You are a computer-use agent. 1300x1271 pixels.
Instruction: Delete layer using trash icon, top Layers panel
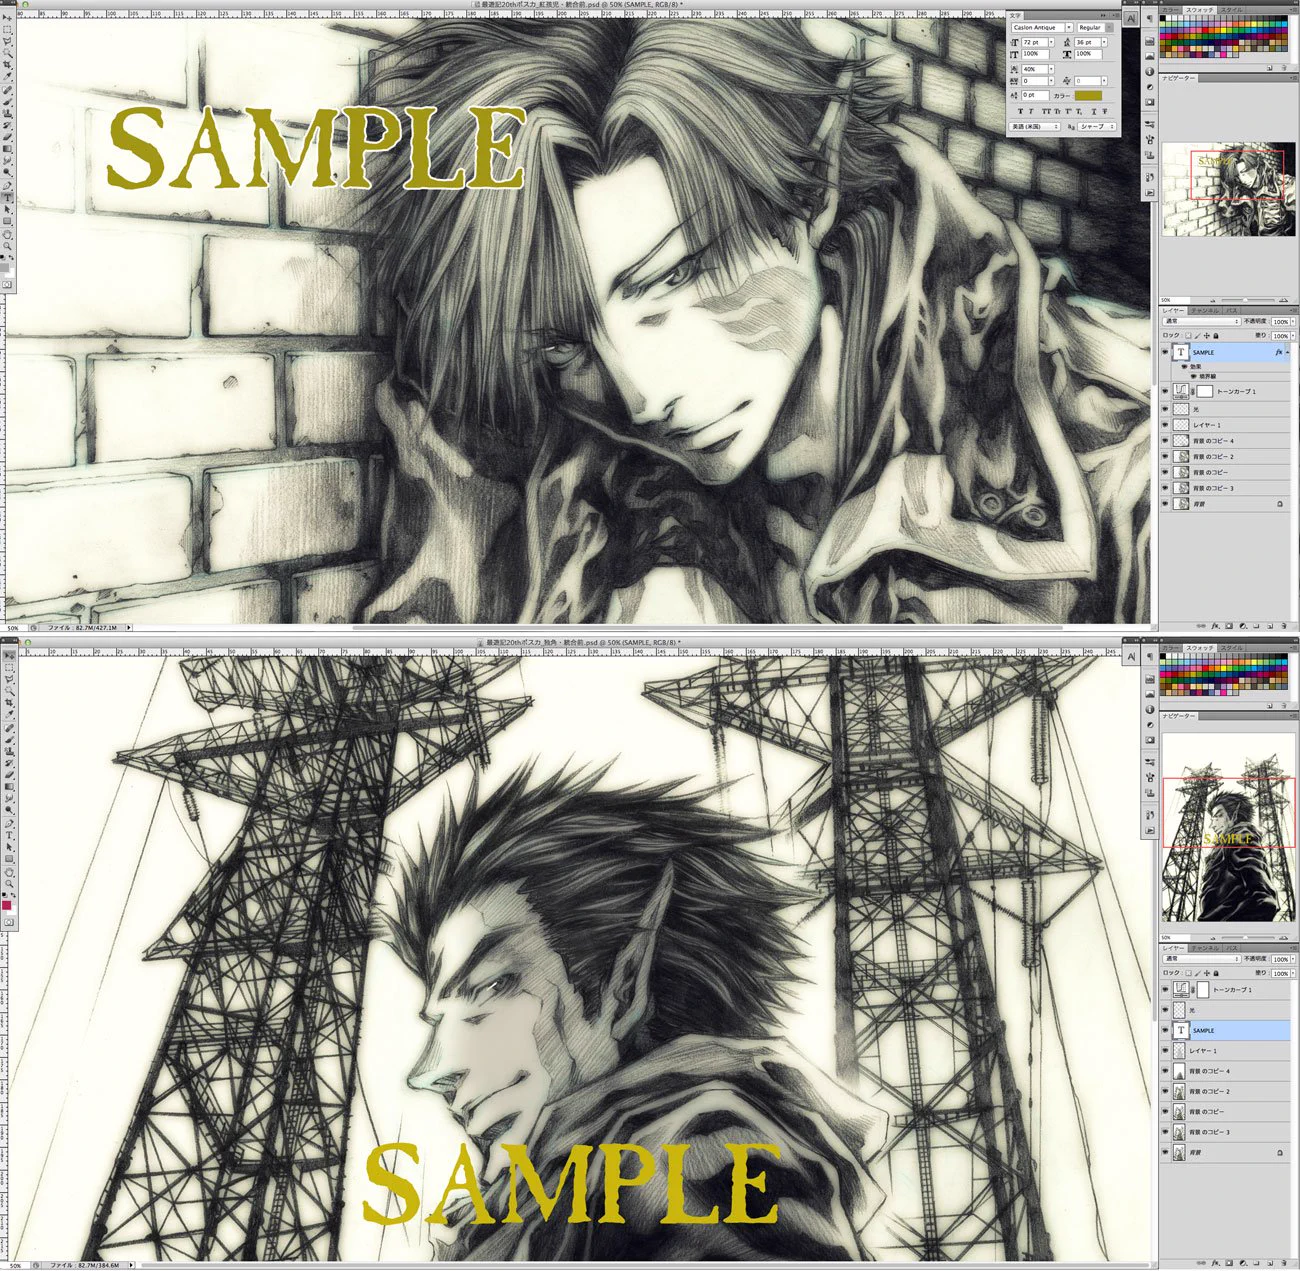click(1284, 626)
